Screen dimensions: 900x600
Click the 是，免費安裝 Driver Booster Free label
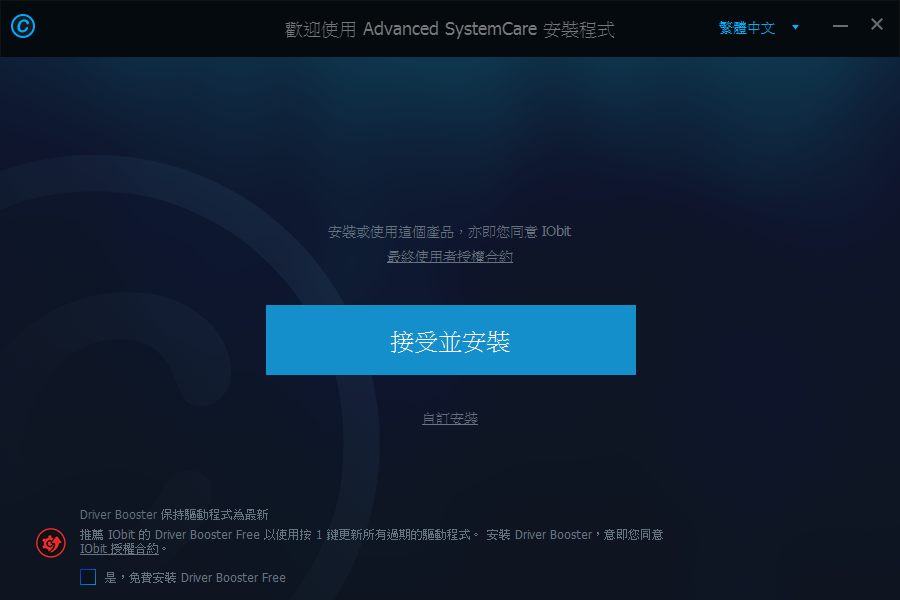click(195, 578)
